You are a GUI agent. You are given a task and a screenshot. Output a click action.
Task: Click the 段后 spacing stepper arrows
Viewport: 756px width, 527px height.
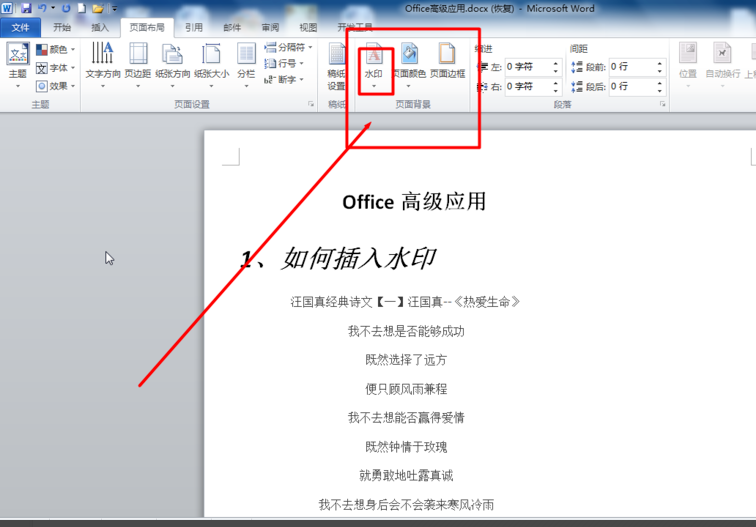660,87
